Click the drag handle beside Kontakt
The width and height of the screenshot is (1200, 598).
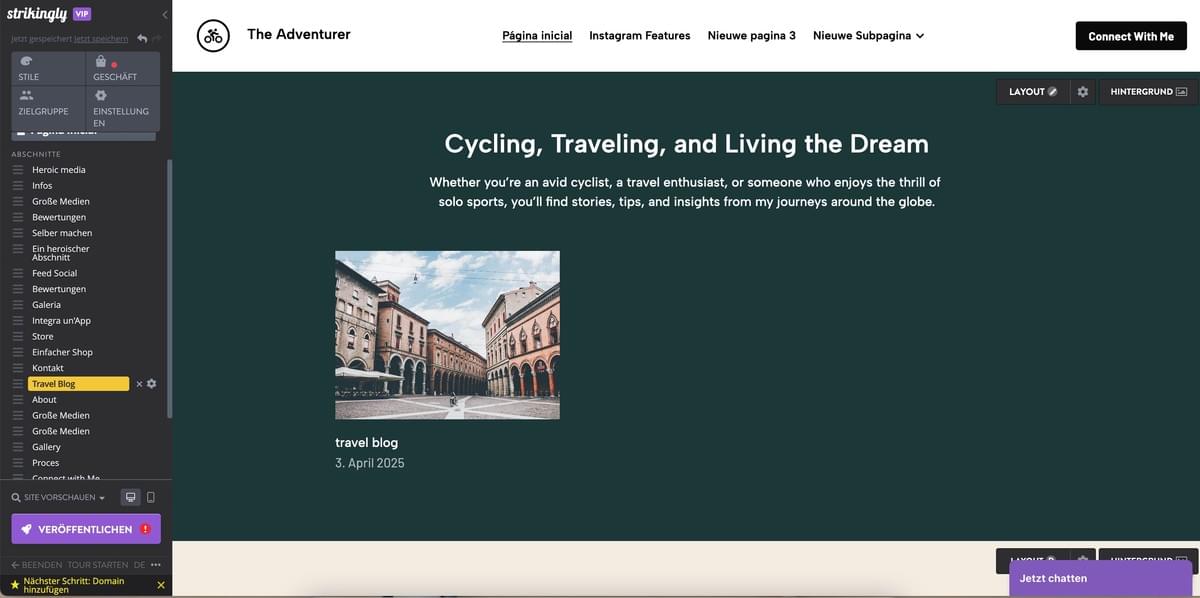(18, 368)
